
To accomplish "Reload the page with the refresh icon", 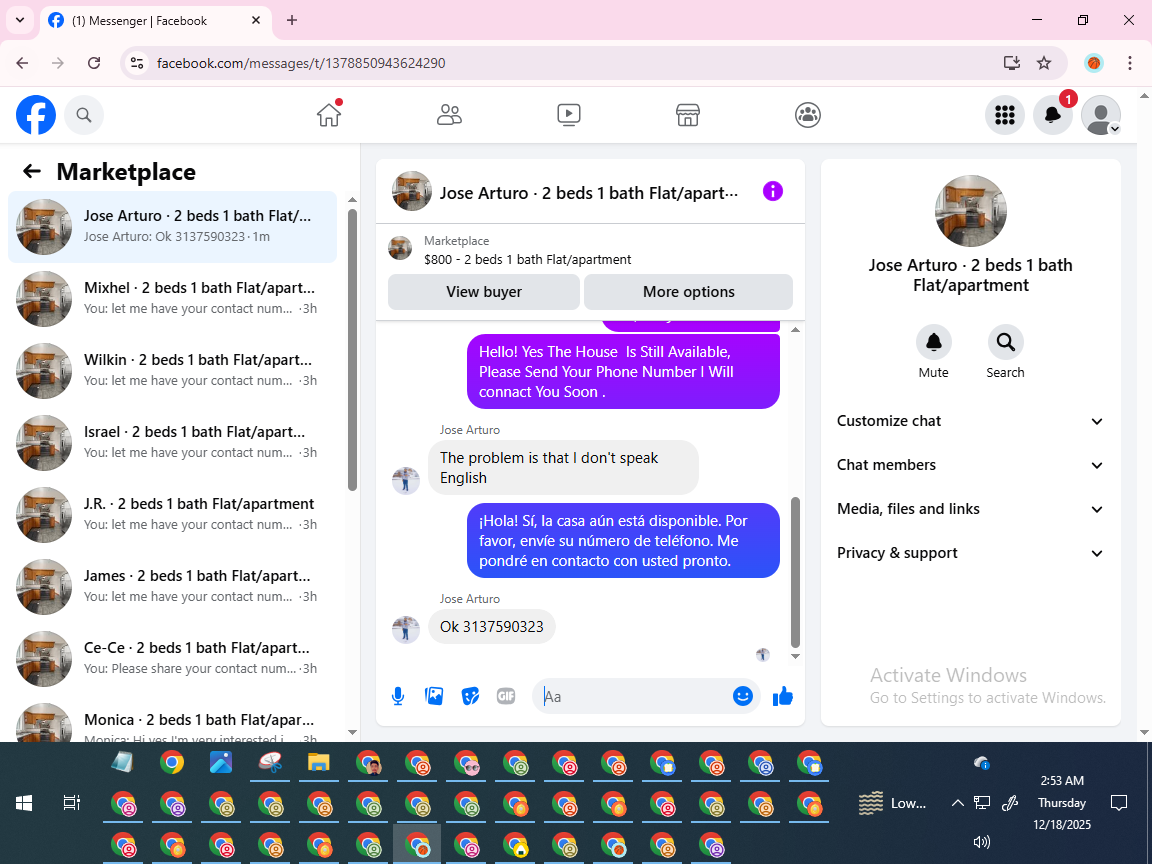I will click(94, 63).
